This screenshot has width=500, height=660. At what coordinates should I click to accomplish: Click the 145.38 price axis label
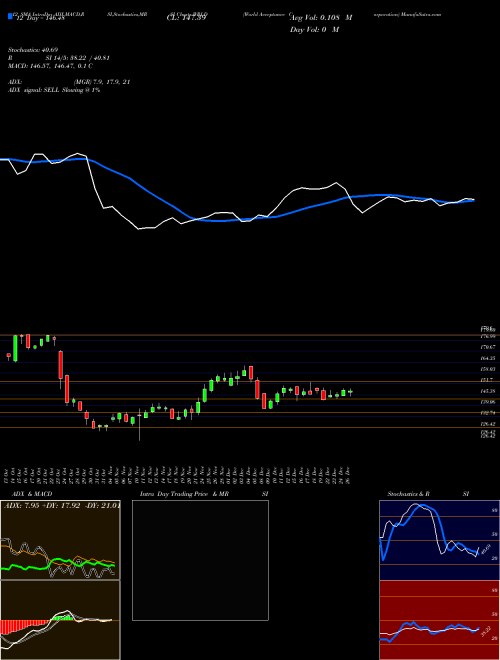click(488, 391)
